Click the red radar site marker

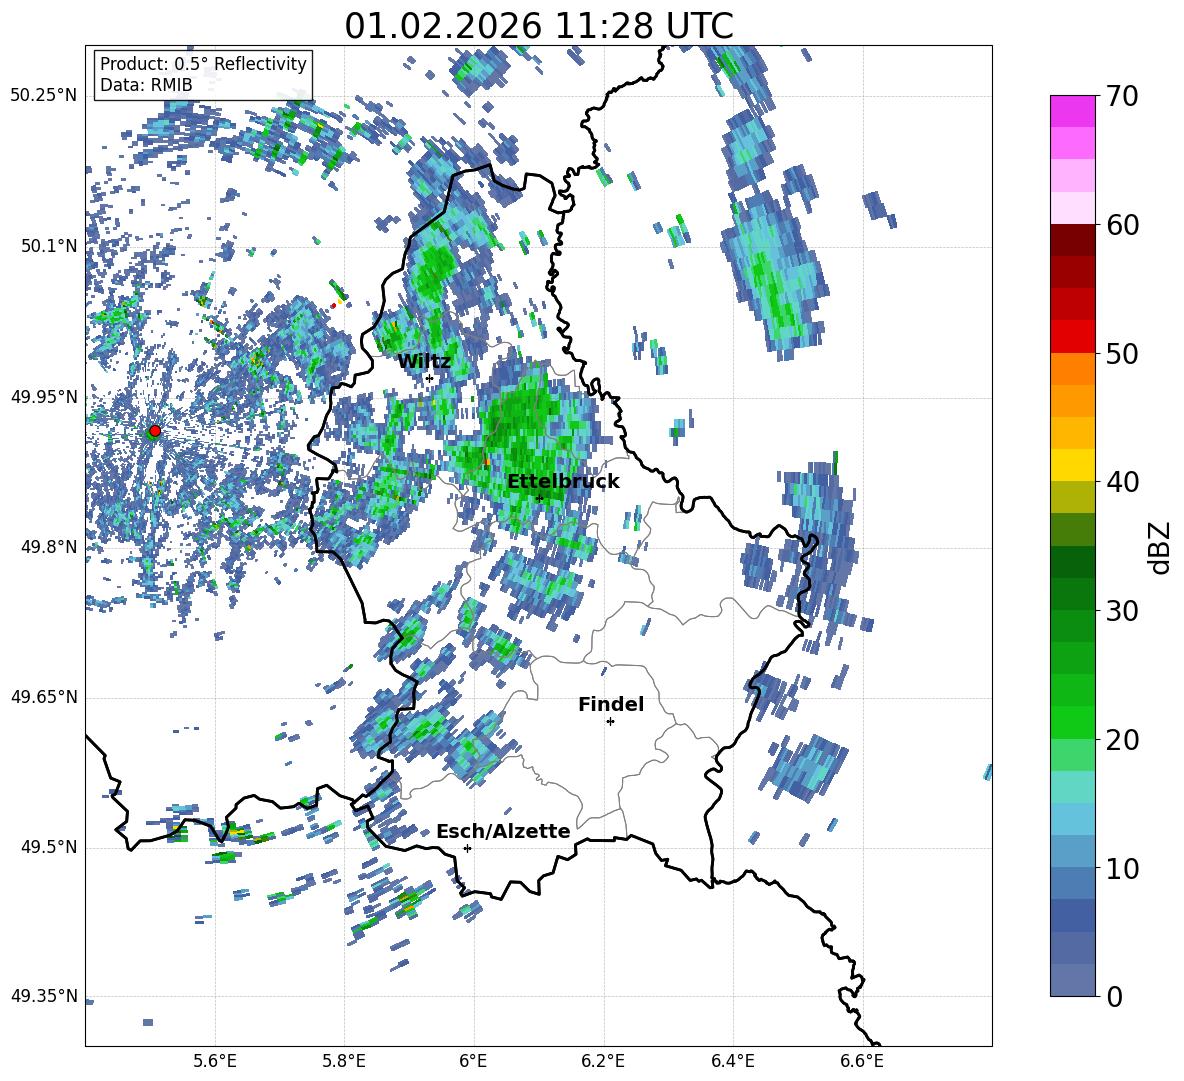pos(155,430)
